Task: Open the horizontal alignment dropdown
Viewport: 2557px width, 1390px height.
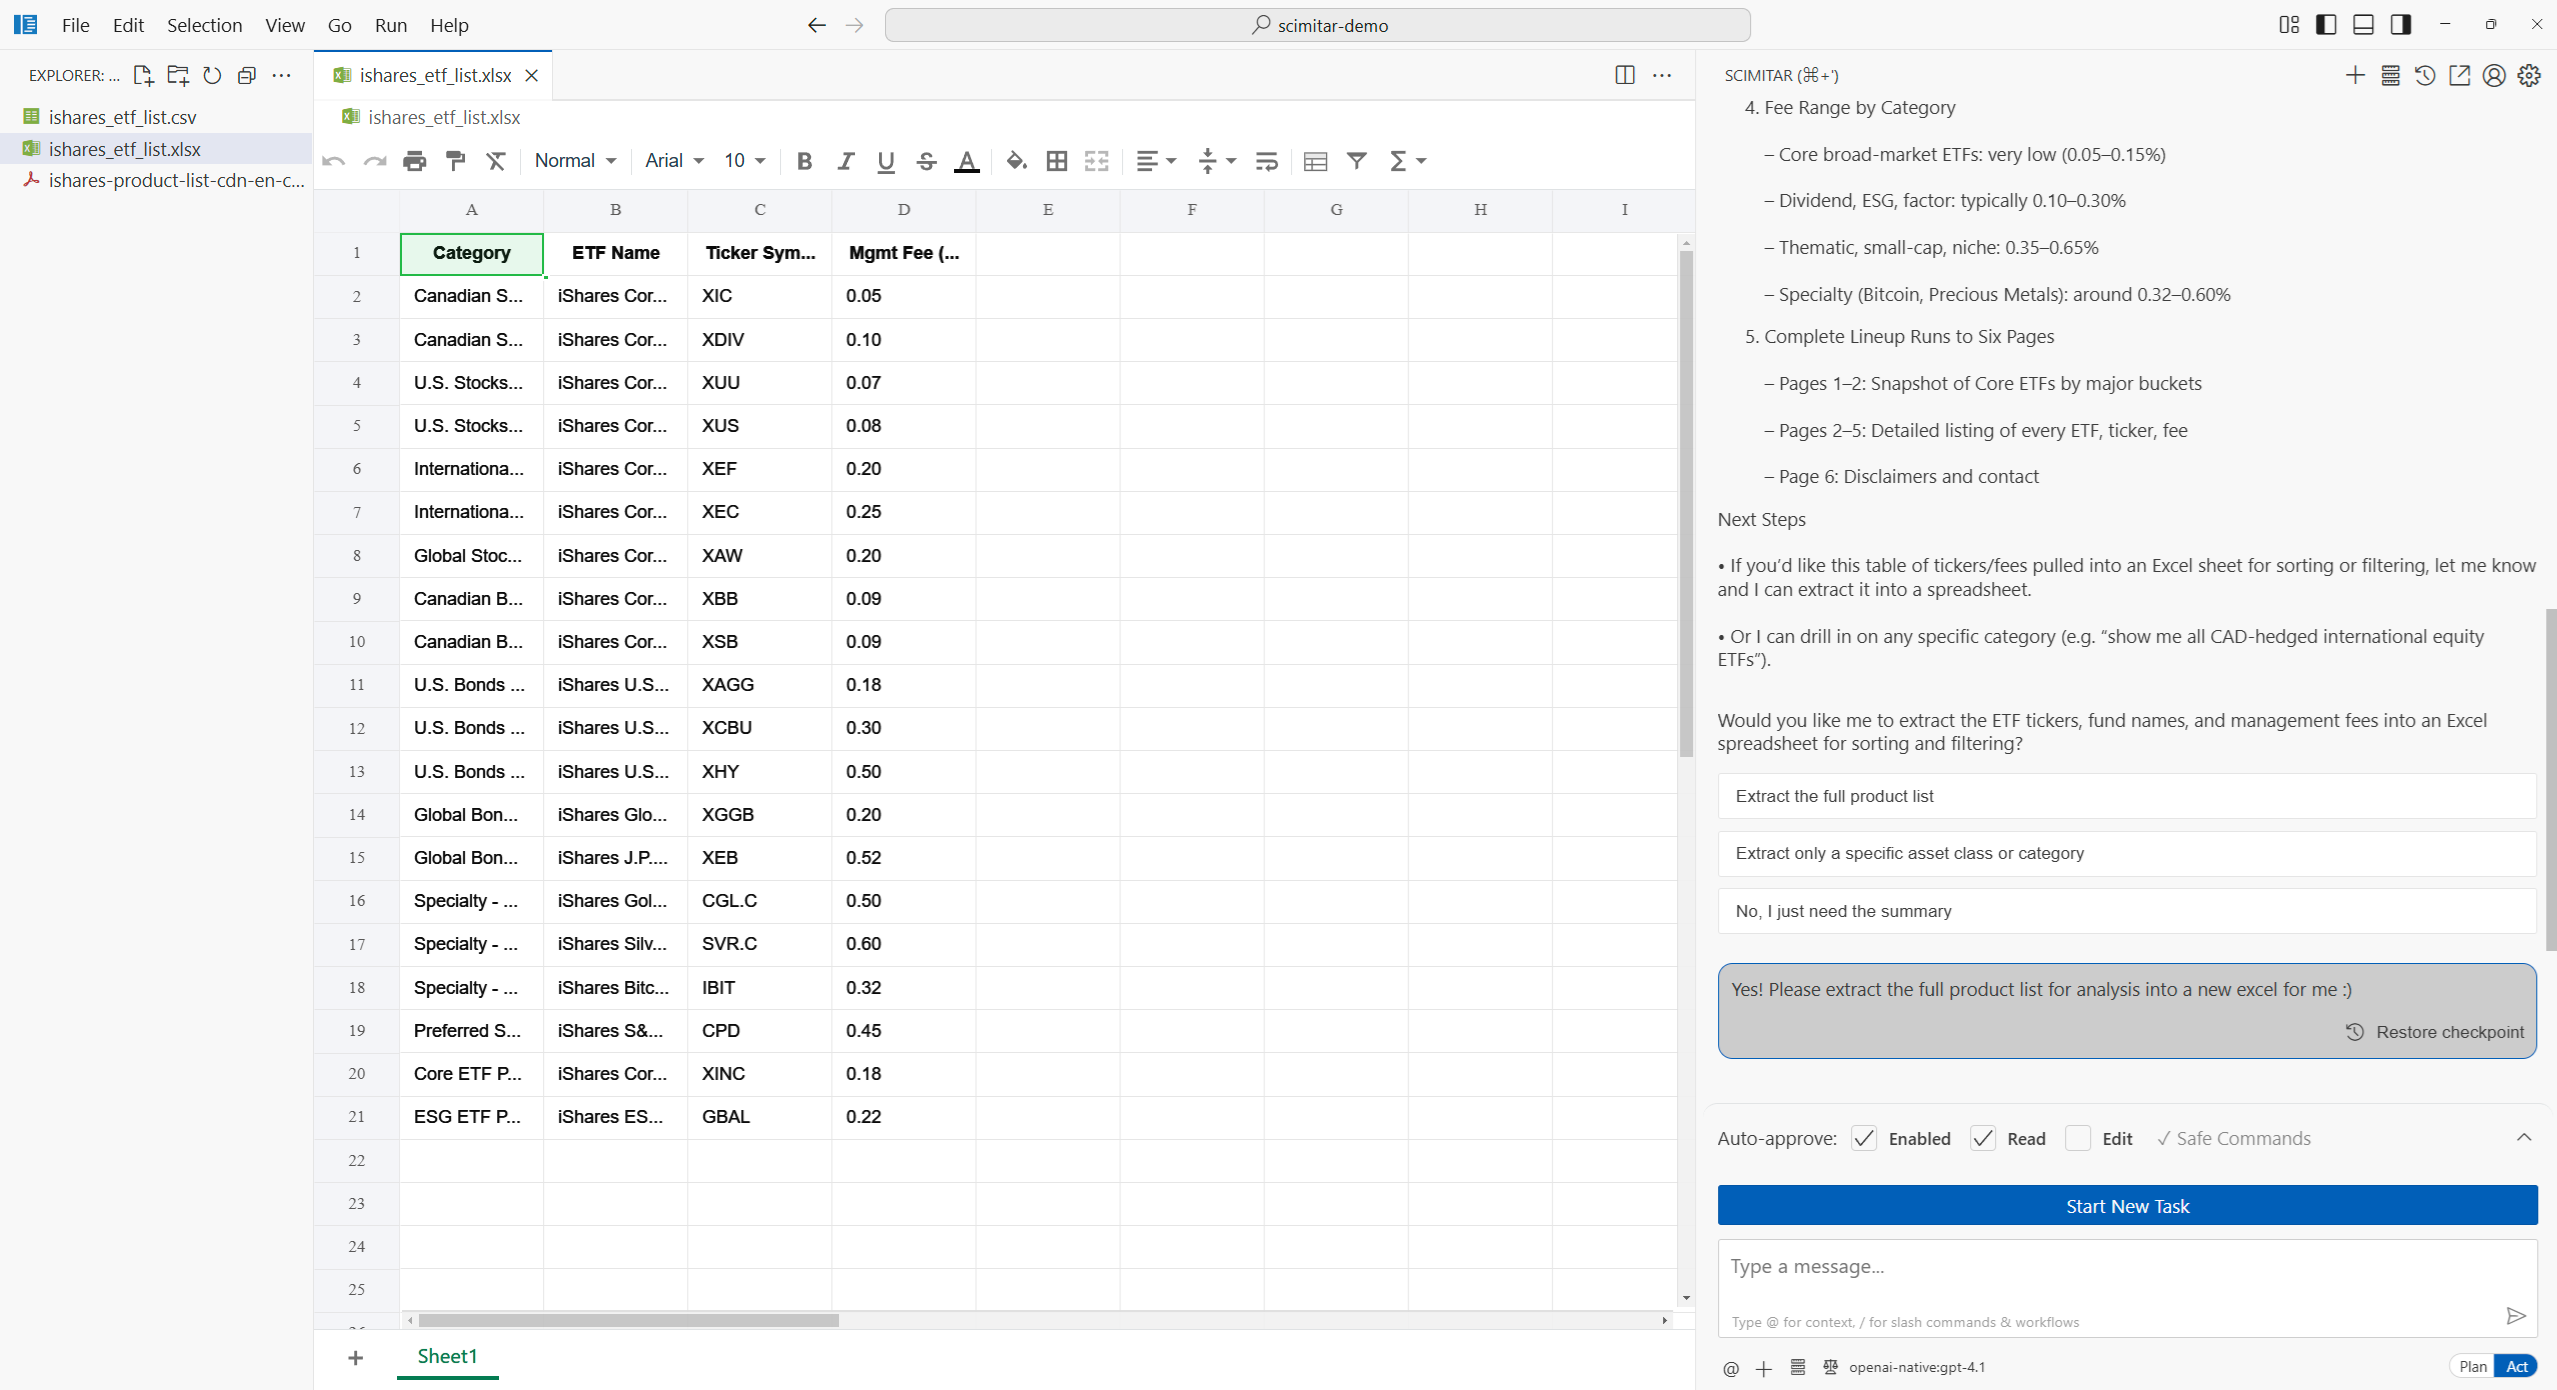Action: pos(1156,161)
